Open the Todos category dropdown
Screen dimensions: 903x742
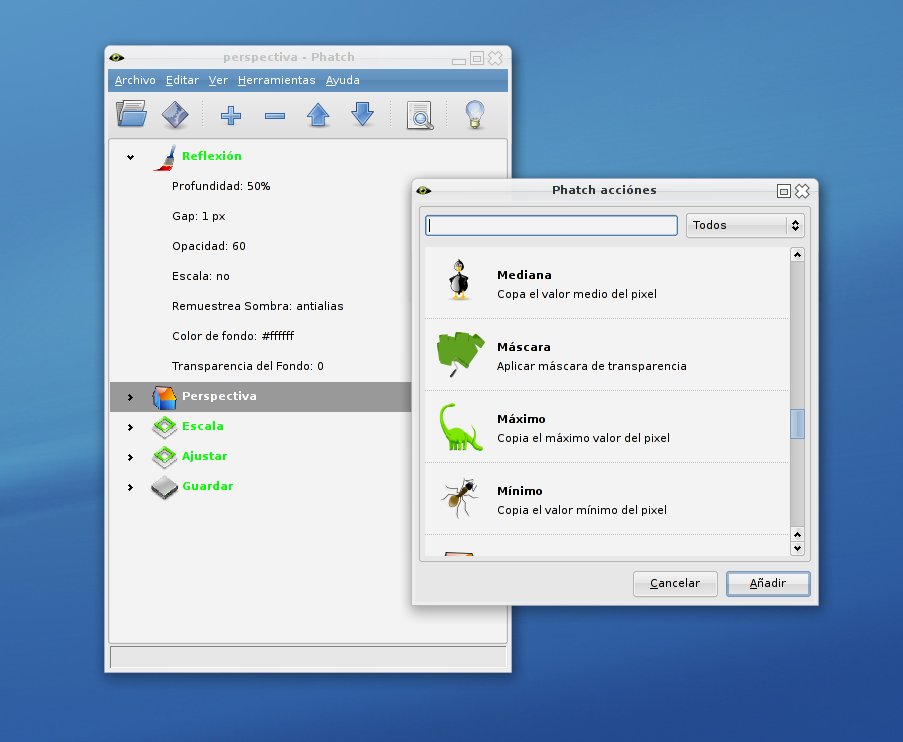(x=745, y=225)
